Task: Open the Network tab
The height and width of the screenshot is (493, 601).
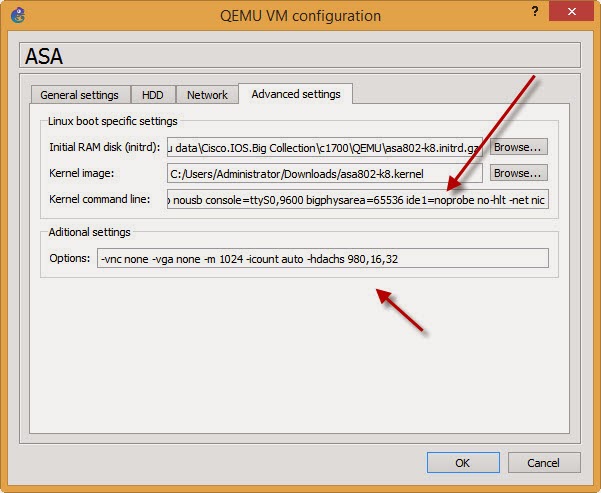Action: [x=207, y=95]
